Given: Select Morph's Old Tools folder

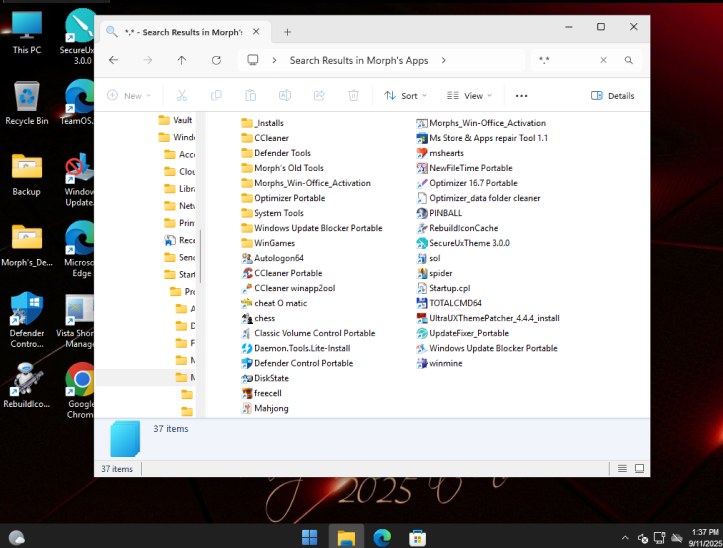Looking at the screenshot, I should click(x=282, y=168).
